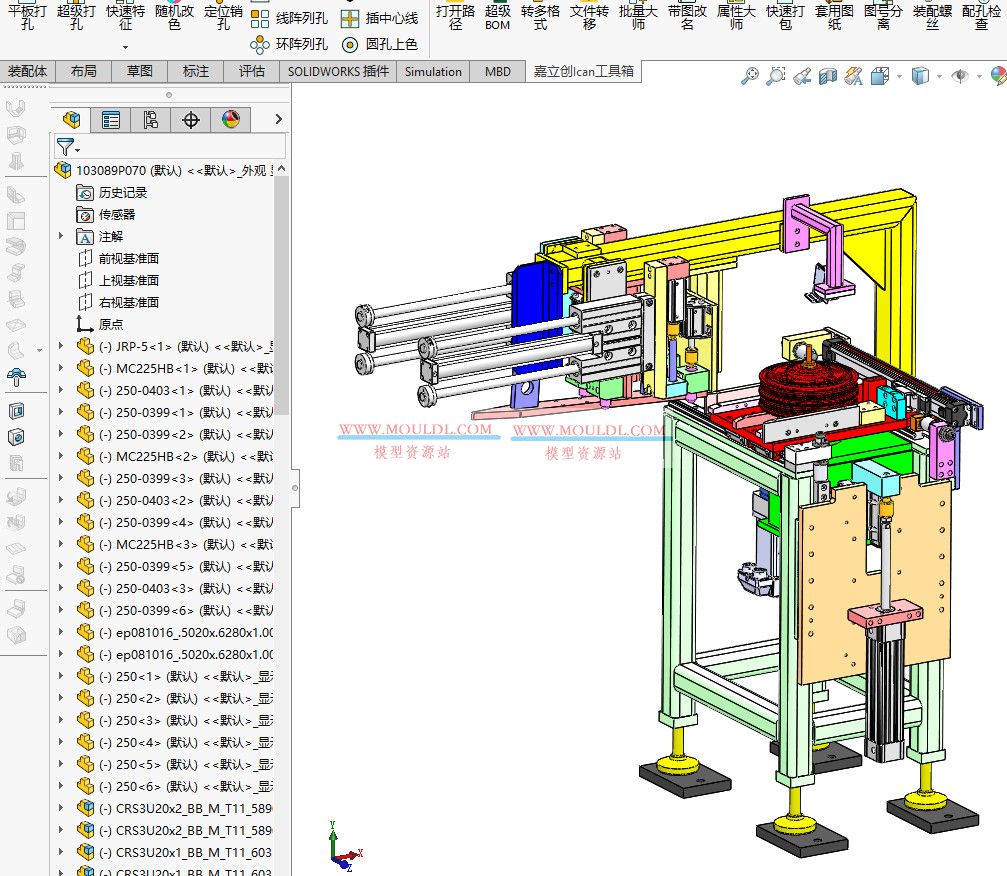The height and width of the screenshot is (876, 1007).
Task: Click the 属性大师 toolbar icon
Action: 736,17
